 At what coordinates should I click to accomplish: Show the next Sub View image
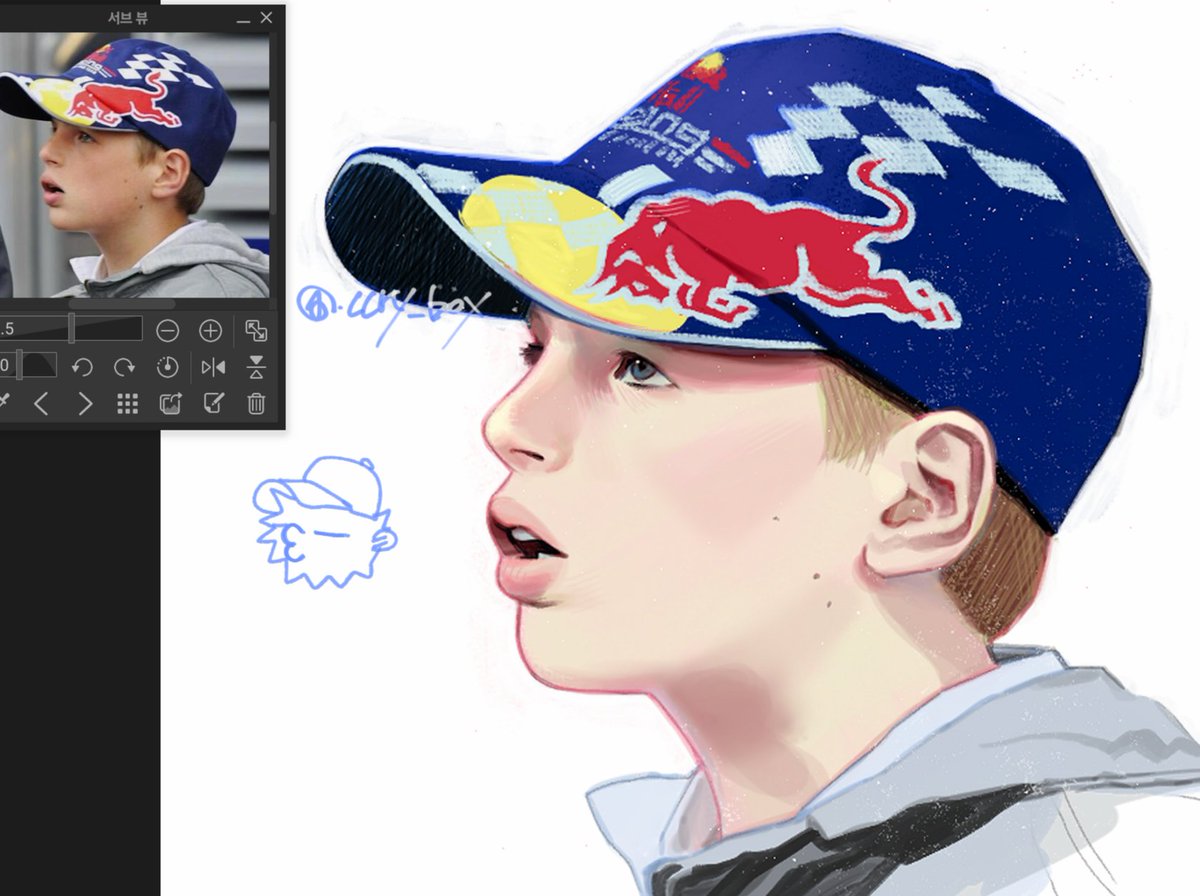[x=85, y=404]
